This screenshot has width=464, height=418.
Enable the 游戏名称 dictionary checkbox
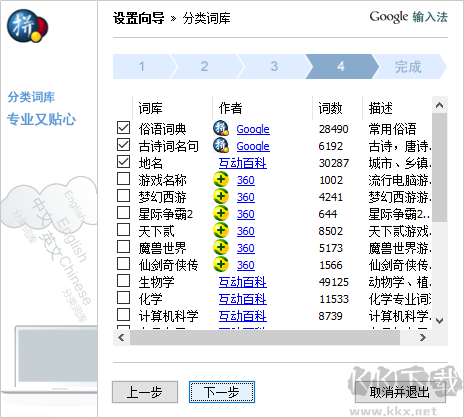[x=124, y=178]
